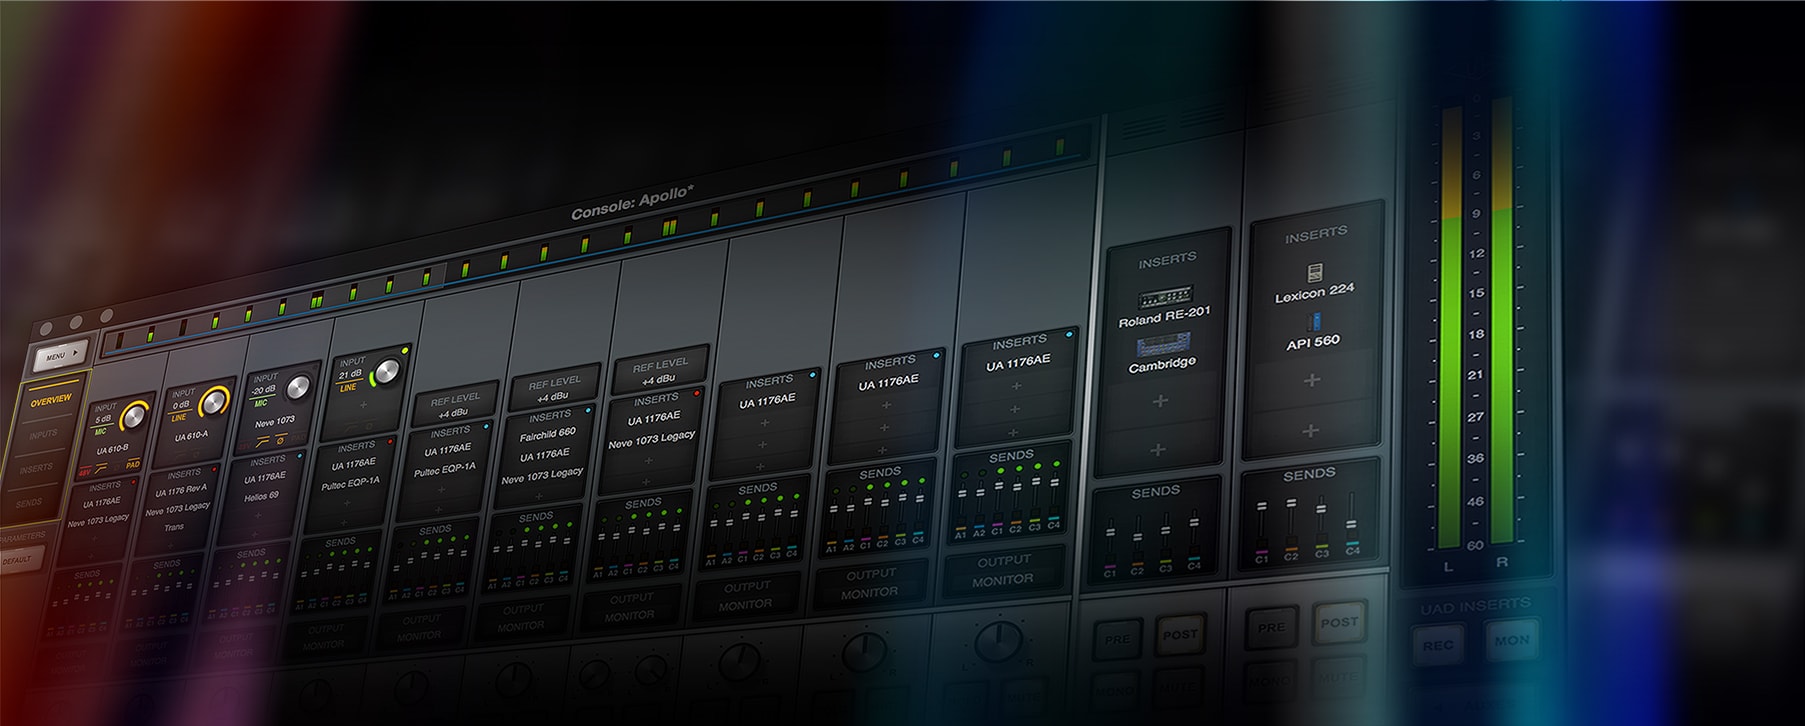Select the INSERTS view tab in sidebar
The image size is (1805, 726).
click(x=36, y=468)
